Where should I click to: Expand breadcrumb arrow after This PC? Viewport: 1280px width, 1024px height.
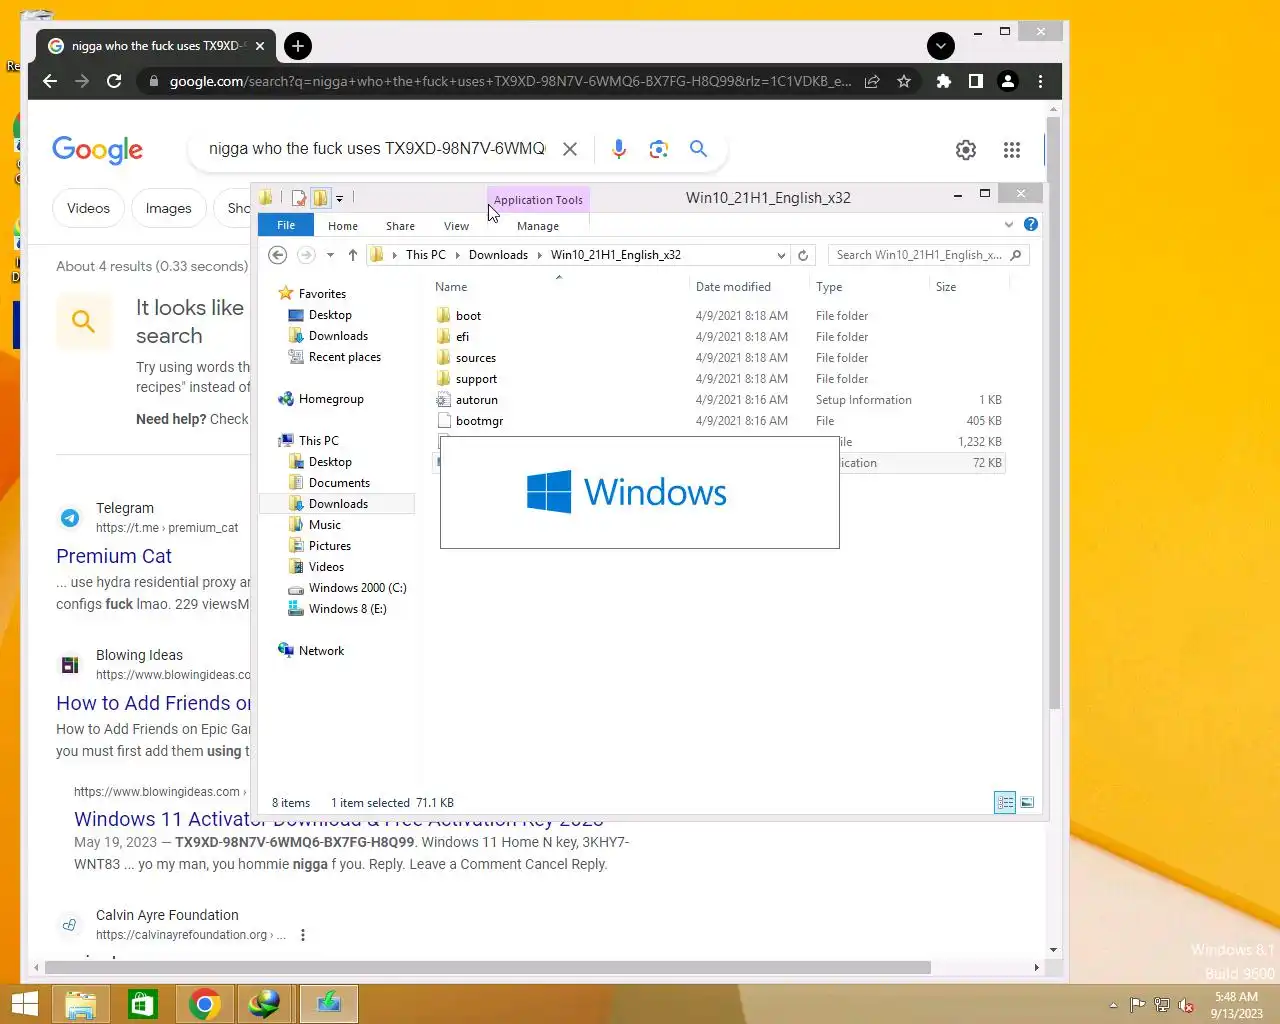tap(458, 255)
